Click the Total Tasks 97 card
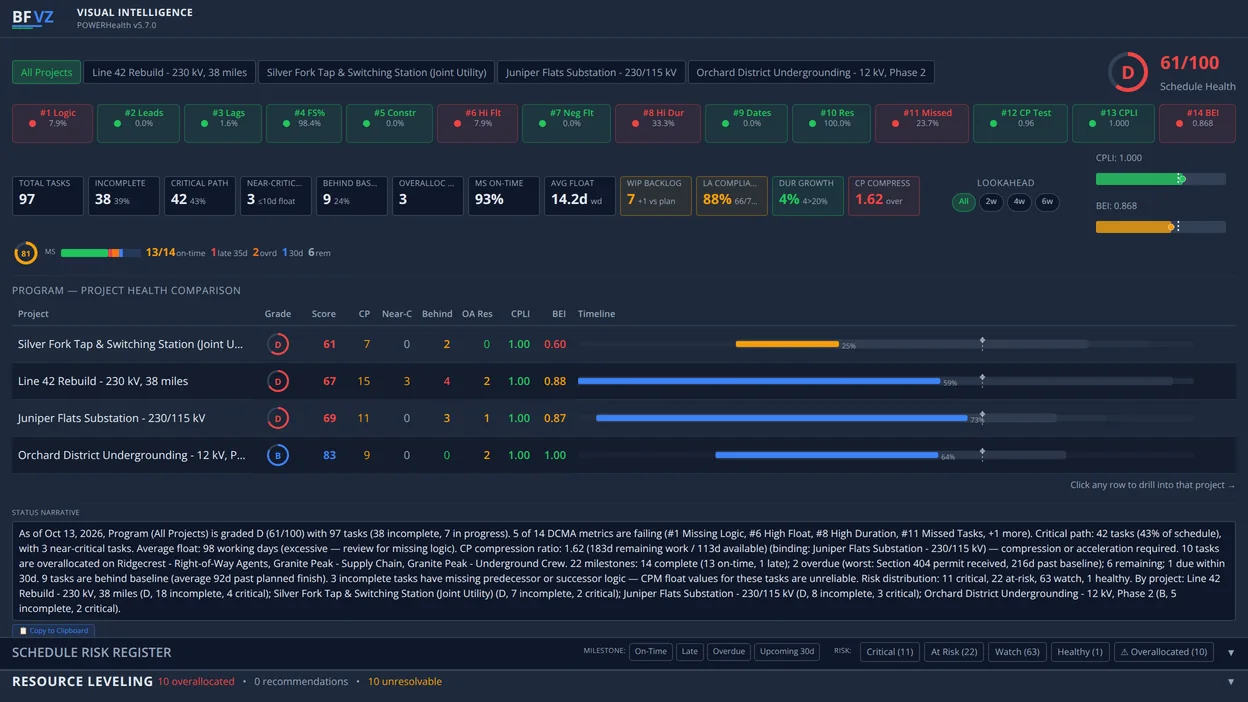This screenshot has width=1248, height=702. [x=47, y=196]
